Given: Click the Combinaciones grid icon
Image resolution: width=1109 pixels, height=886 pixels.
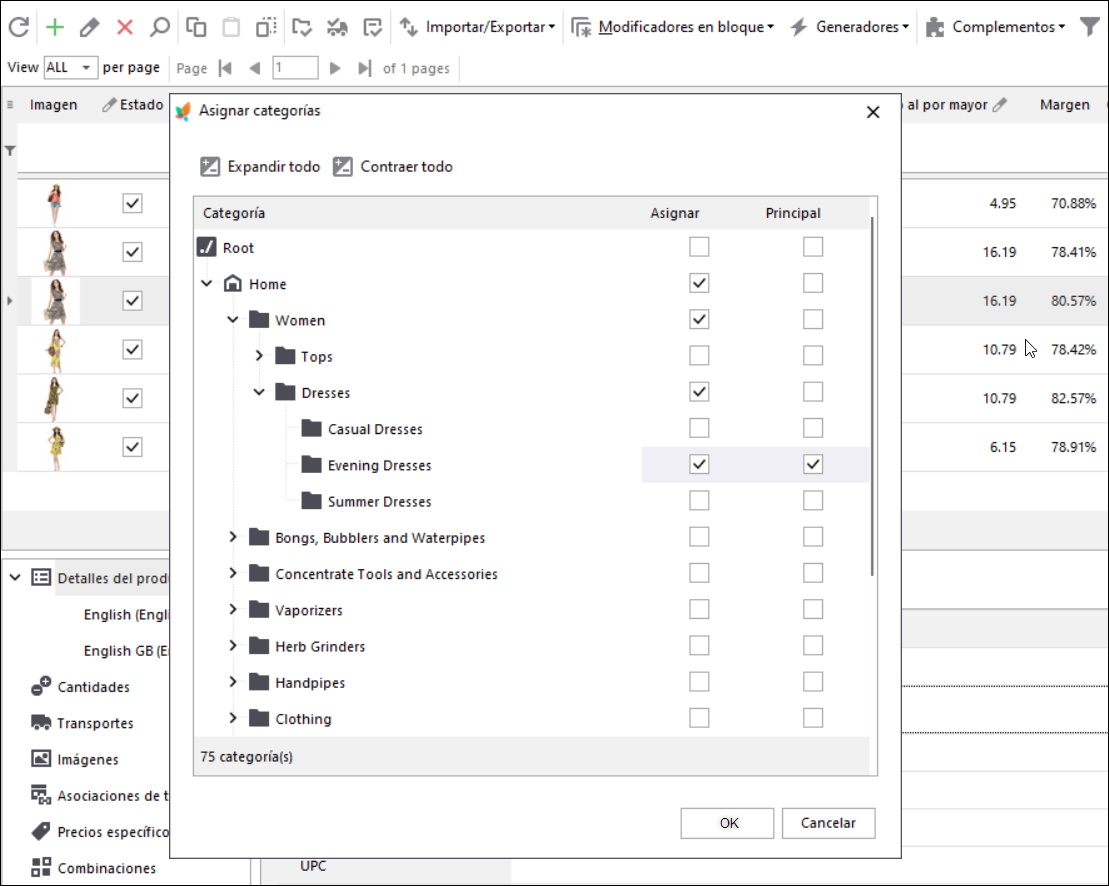Looking at the screenshot, I should (41, 867).
